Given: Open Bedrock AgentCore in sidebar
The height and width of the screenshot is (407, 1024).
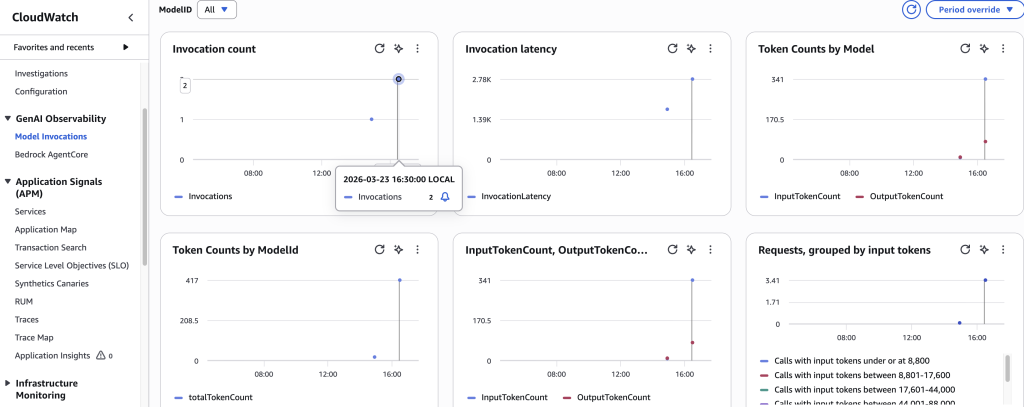Looking at the screenshot, I should tap(50, 154).
